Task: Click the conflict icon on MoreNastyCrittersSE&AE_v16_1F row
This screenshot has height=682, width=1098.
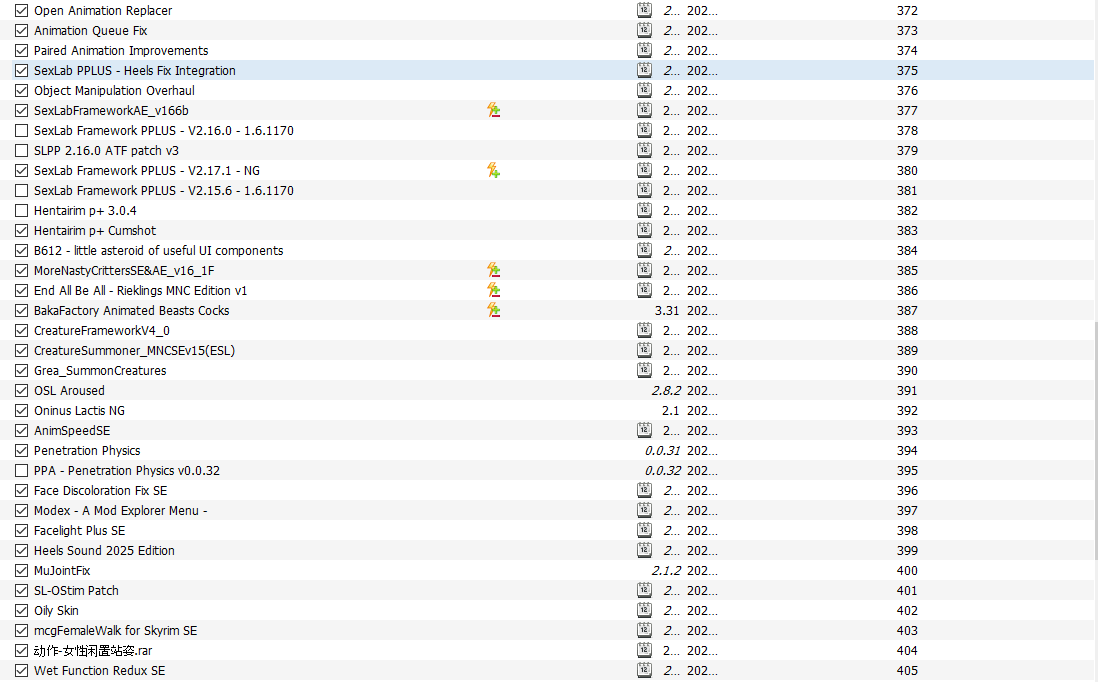Action: (494, 270)
